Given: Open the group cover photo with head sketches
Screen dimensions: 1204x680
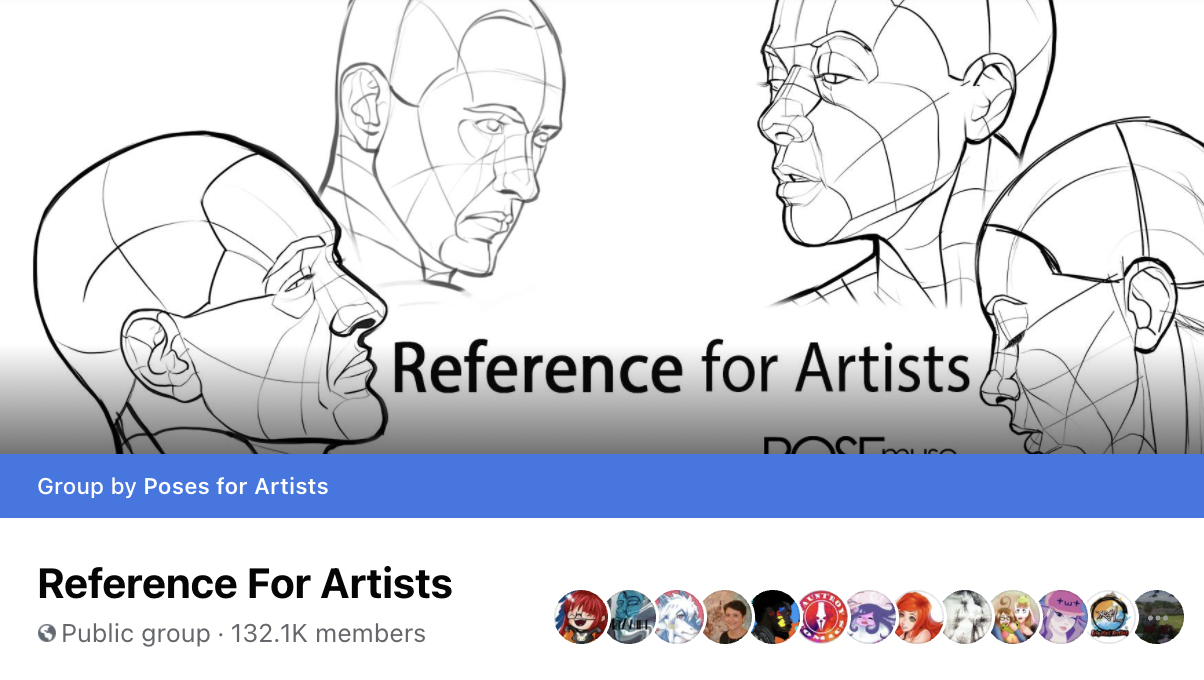Looking at the screenshot, I should [602, 227].
